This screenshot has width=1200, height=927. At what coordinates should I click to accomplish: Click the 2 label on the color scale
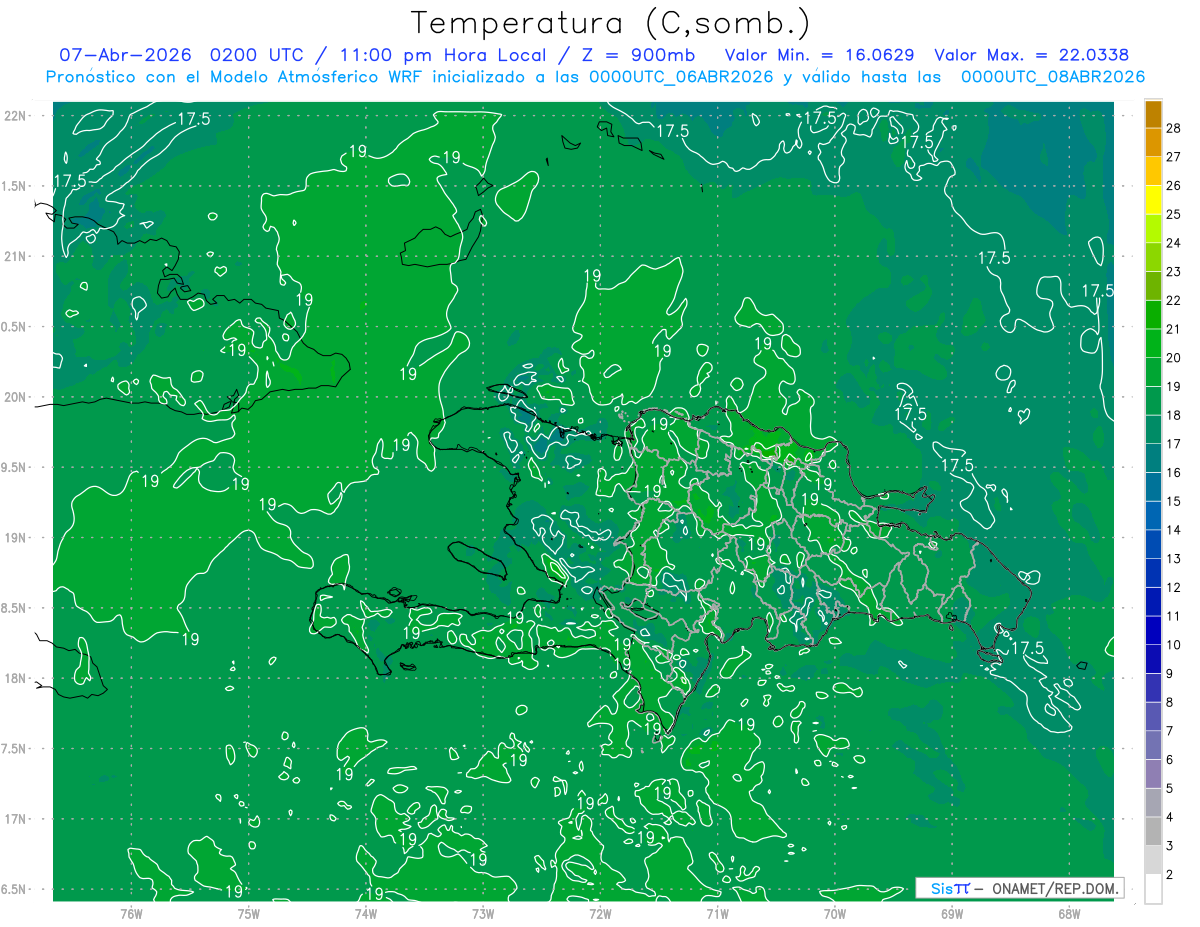pyautogui.click(x=1171, y=875)
